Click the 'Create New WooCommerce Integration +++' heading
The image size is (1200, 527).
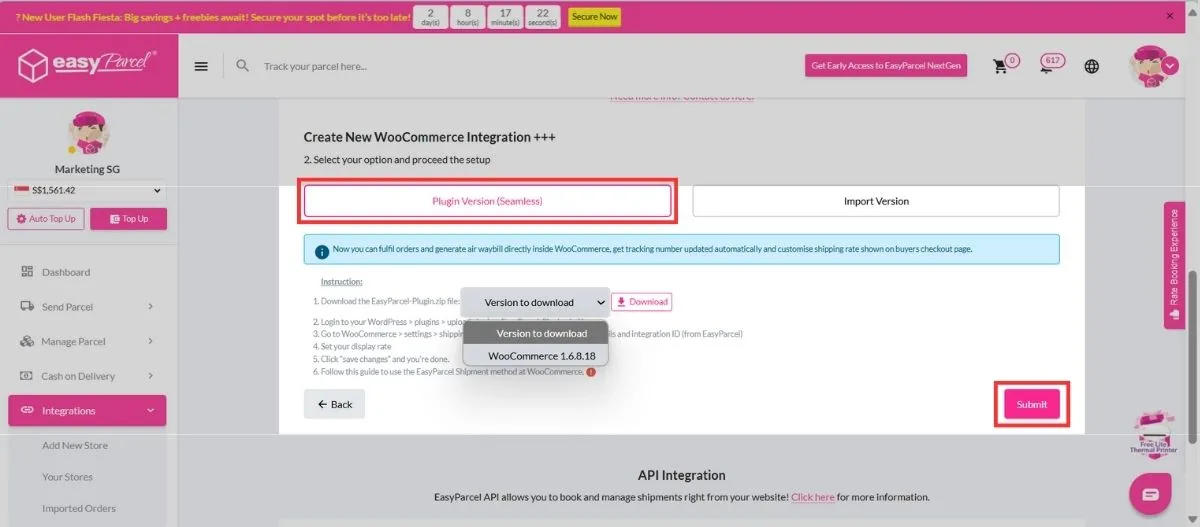pyautogui.click(x=430, y=137)
